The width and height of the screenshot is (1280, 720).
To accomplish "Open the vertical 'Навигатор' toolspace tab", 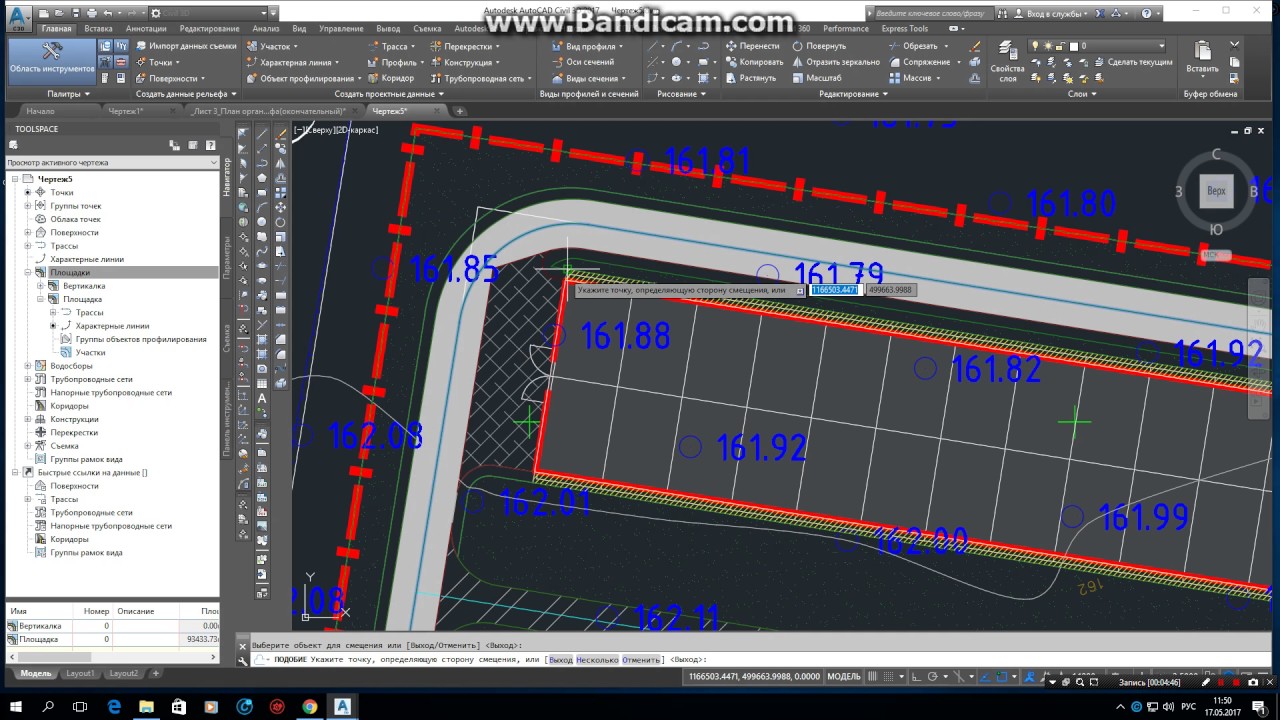I will (227, 176).
